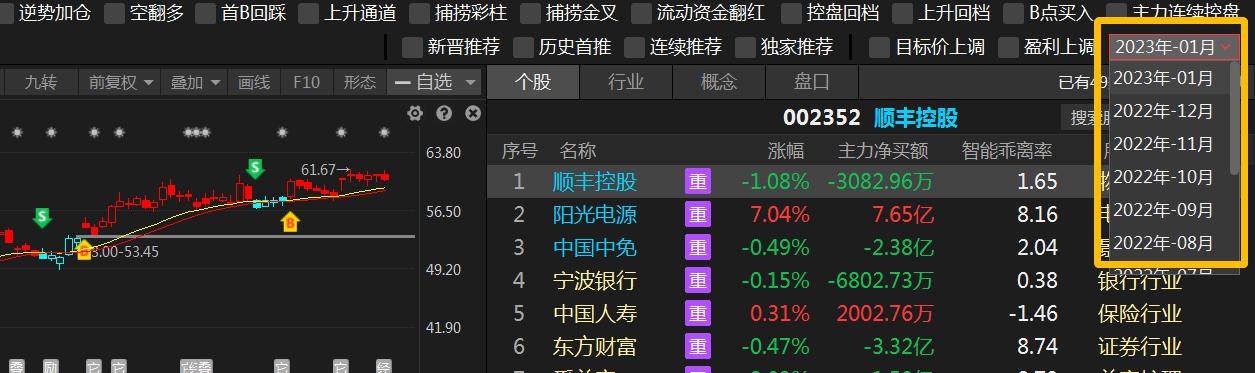Toggle the 目标价上调 checkbox
The height and width of the screenshot is (373, 1255).
pyautogui.click(x=879, y=47)
